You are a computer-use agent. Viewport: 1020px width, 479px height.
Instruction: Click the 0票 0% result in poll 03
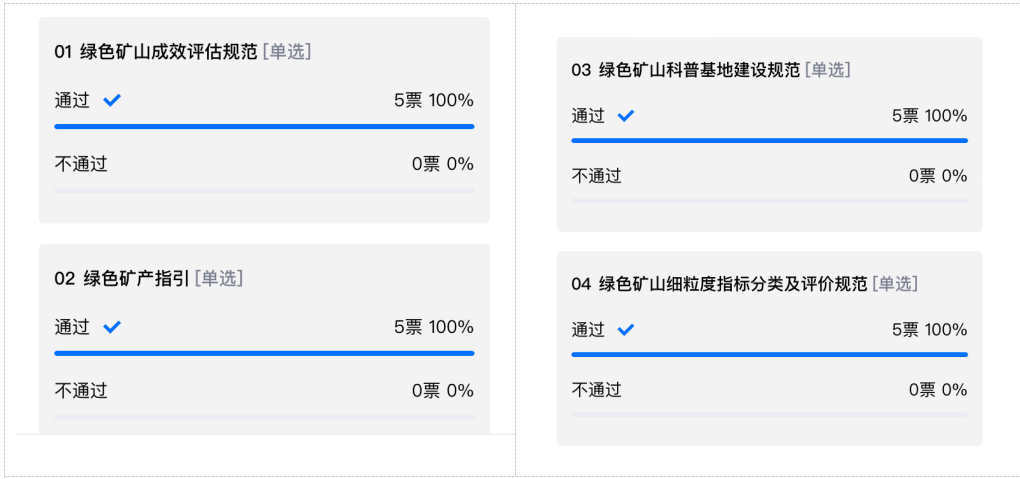click(937, 176)
